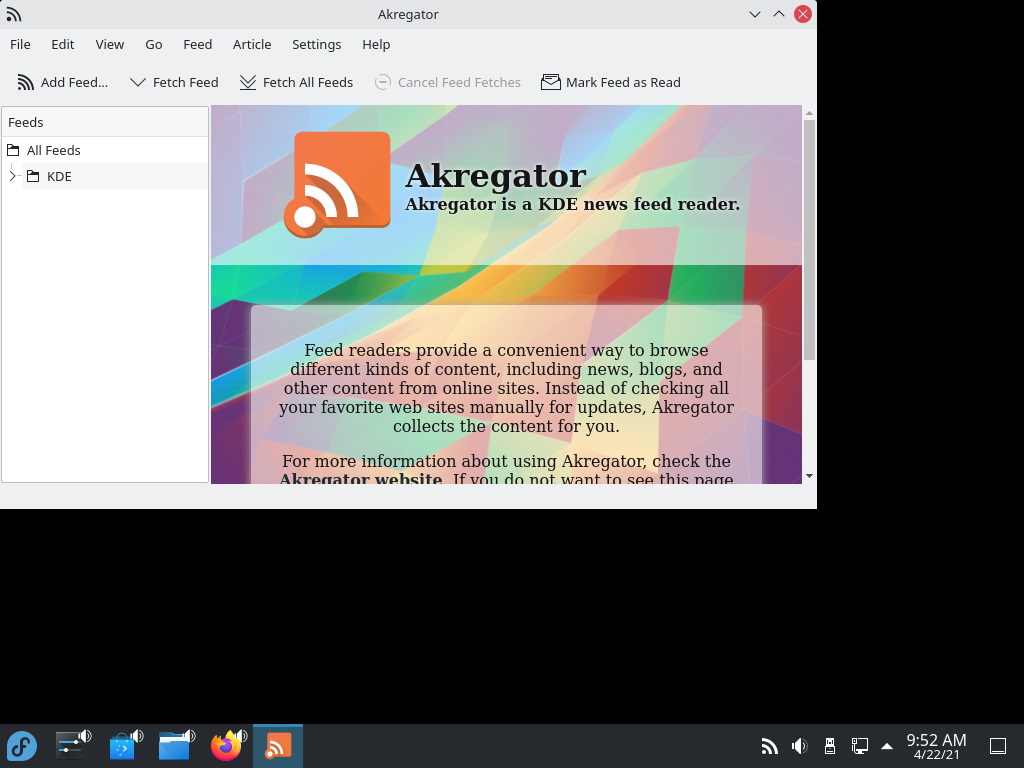
Task: Click the Add Feed RSS icon
Action: pyautogui.click(x=25, y=82)
